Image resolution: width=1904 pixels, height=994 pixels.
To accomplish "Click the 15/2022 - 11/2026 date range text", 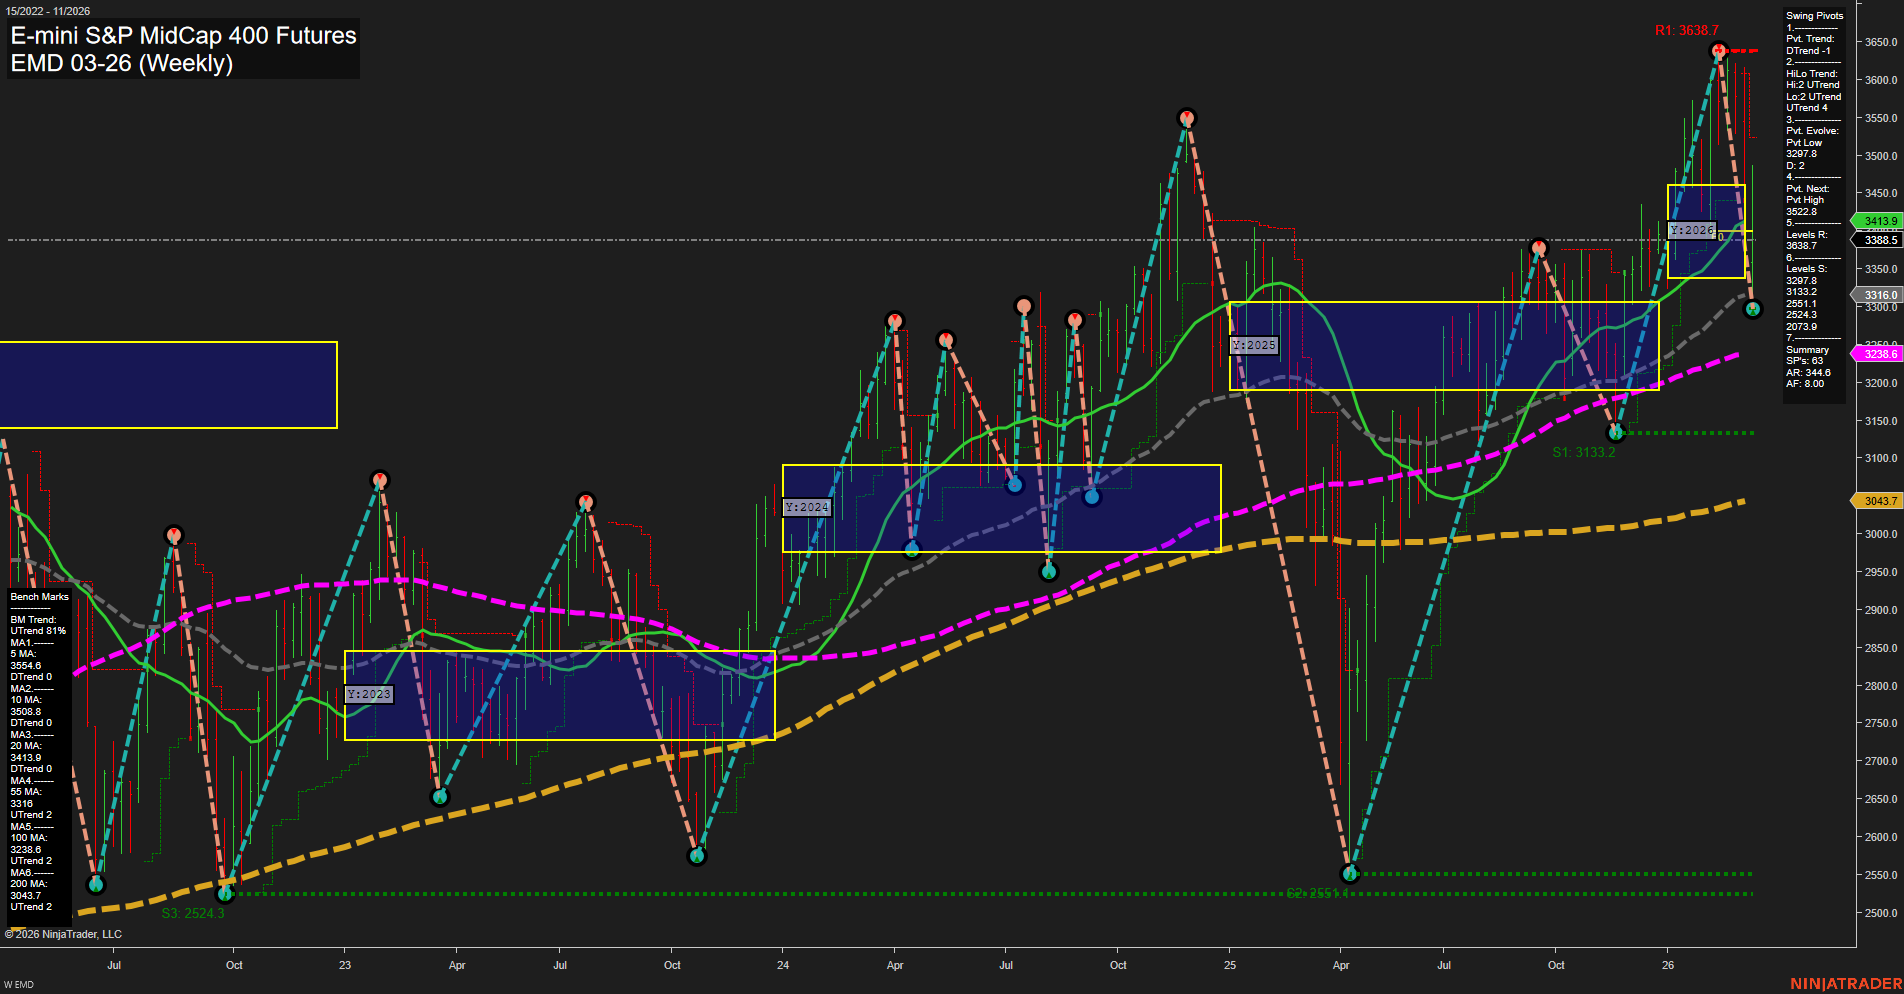I will (x=48, y=11).
